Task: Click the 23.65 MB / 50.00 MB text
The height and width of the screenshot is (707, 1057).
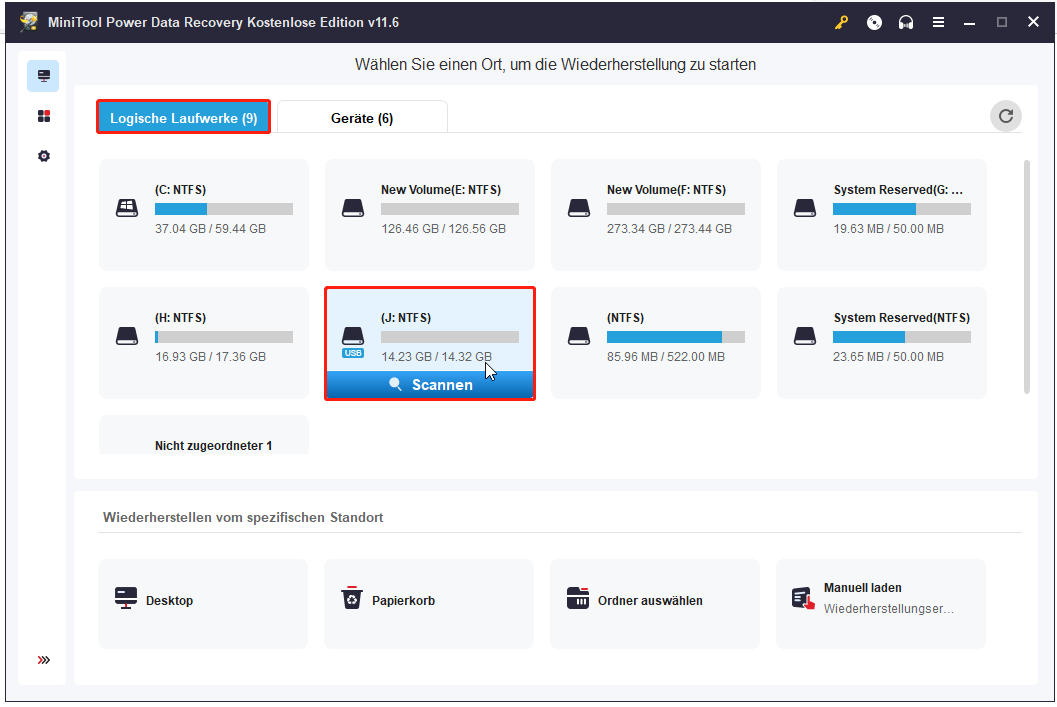Action: pyautogui.click(x=888, y=357)
